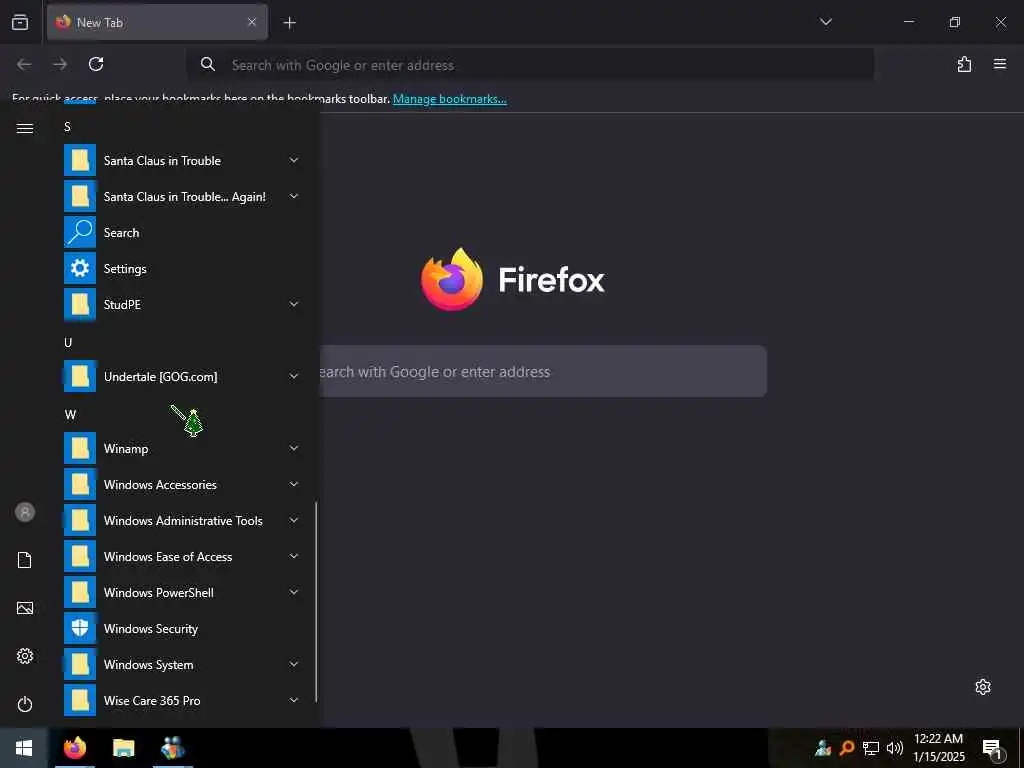Open Power options in Start menu
This screenshot has width=1024, height=768.
click(25, 704)
